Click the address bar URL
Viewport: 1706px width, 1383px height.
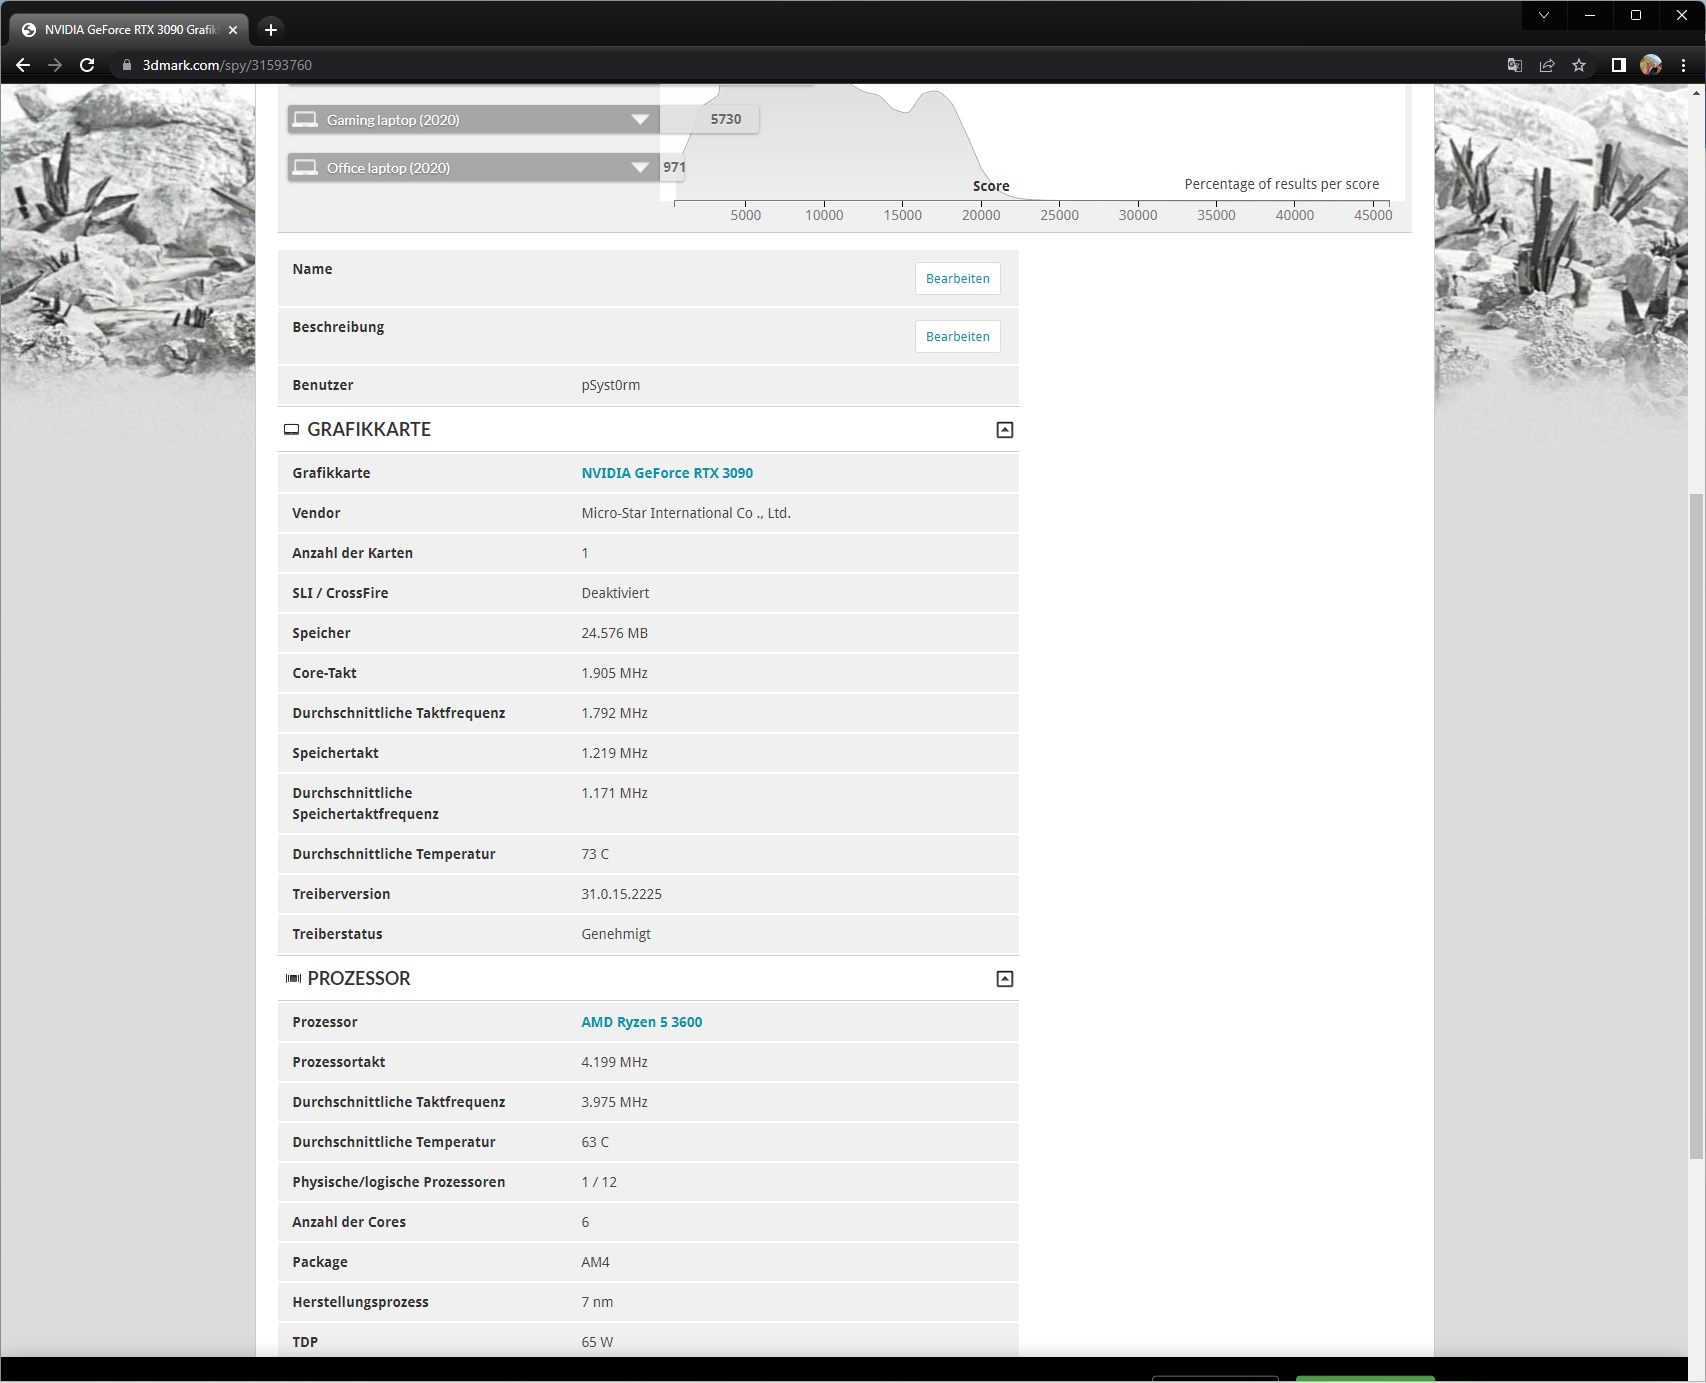227,65
